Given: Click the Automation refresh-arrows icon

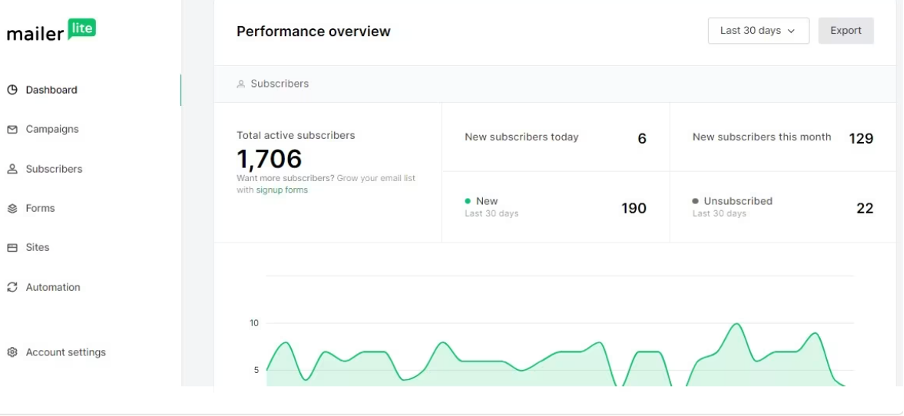Looking at the screenshot, I should [x=12, y=287].
